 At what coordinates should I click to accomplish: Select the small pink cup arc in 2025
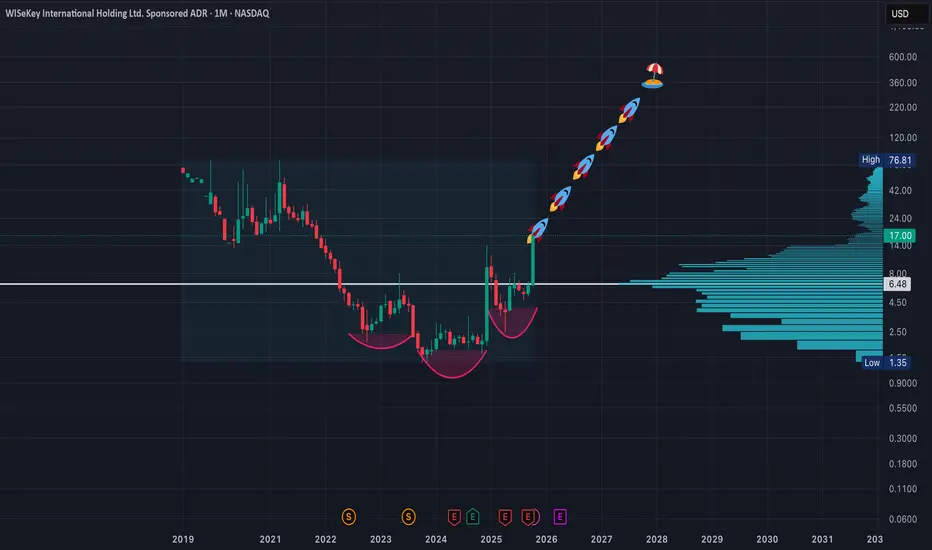(512, 325)
